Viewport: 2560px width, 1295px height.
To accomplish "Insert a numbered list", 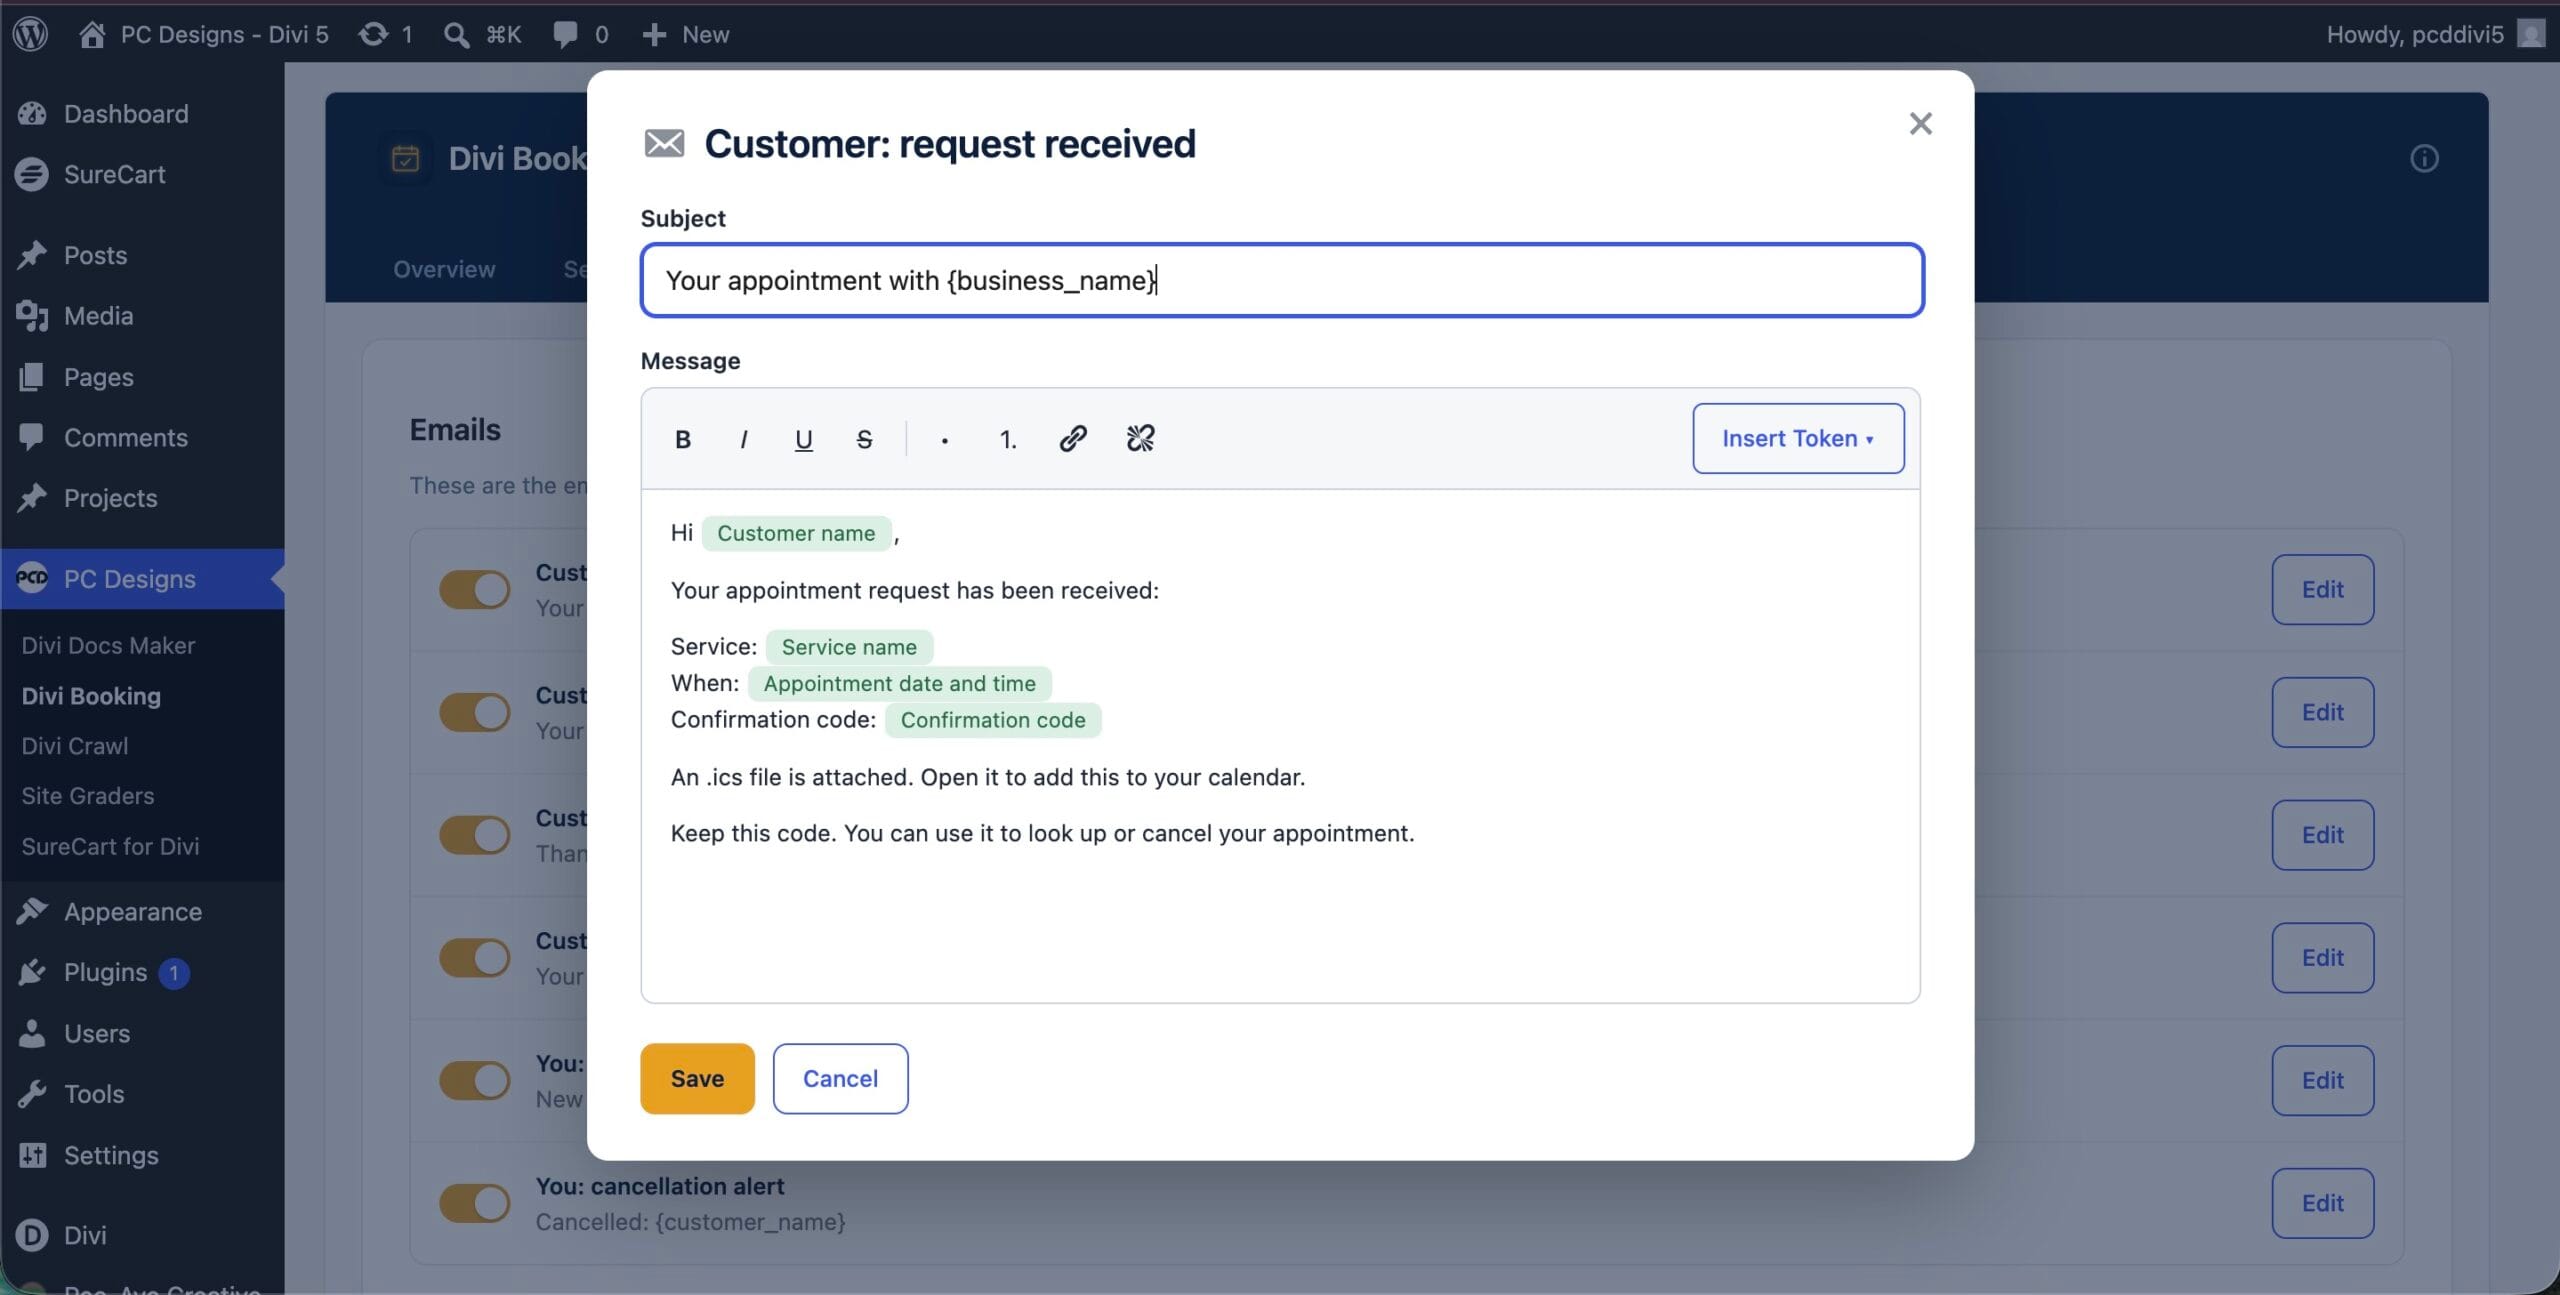I will [1007, 439].
